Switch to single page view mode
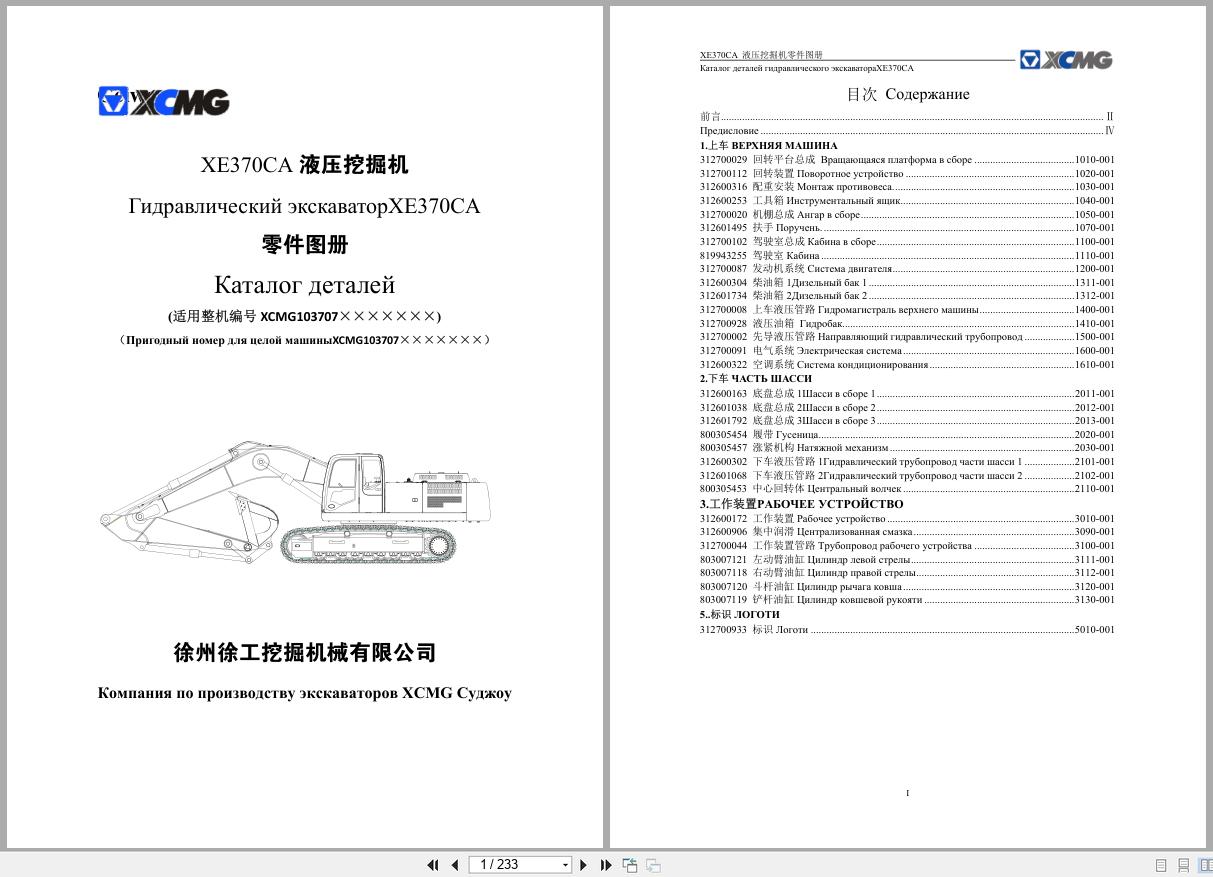The image size is (1213, 877). (1161, 864)
